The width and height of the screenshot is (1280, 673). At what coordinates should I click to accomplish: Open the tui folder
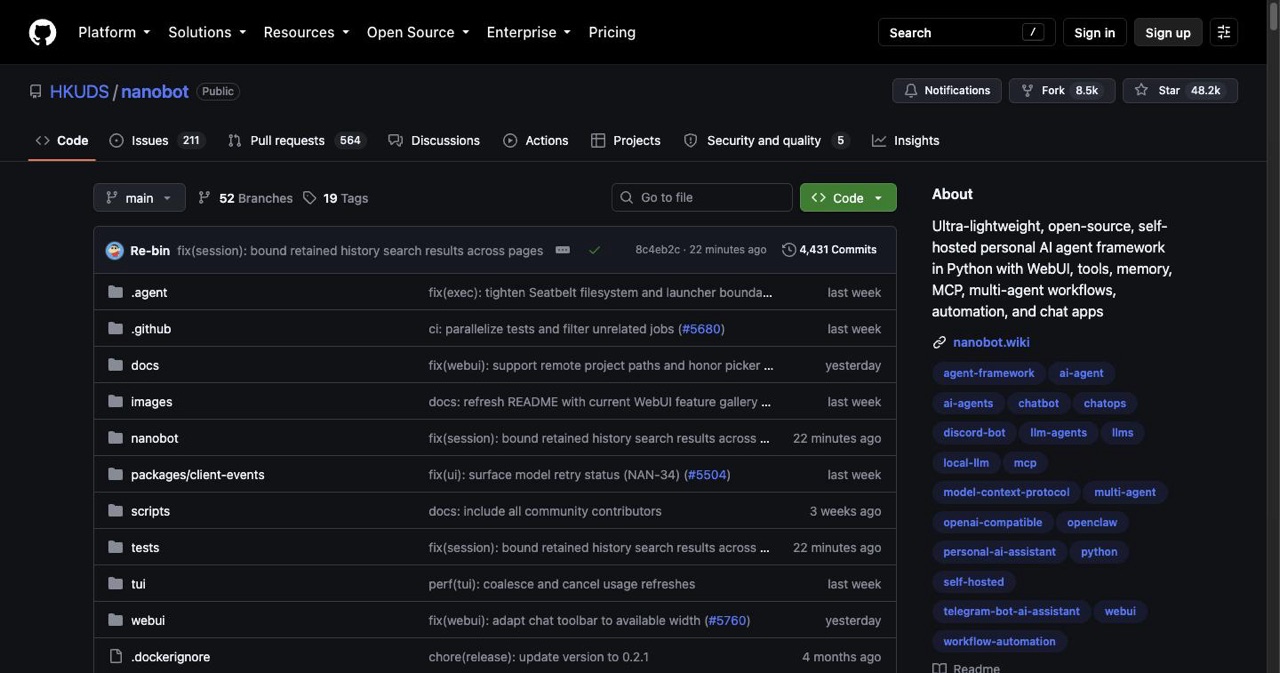click(138, 584)
